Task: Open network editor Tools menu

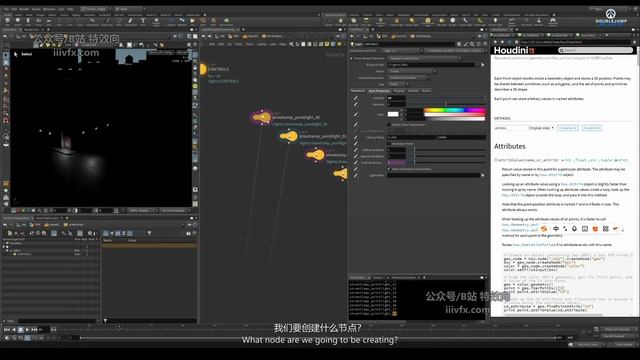Action: 249,44
